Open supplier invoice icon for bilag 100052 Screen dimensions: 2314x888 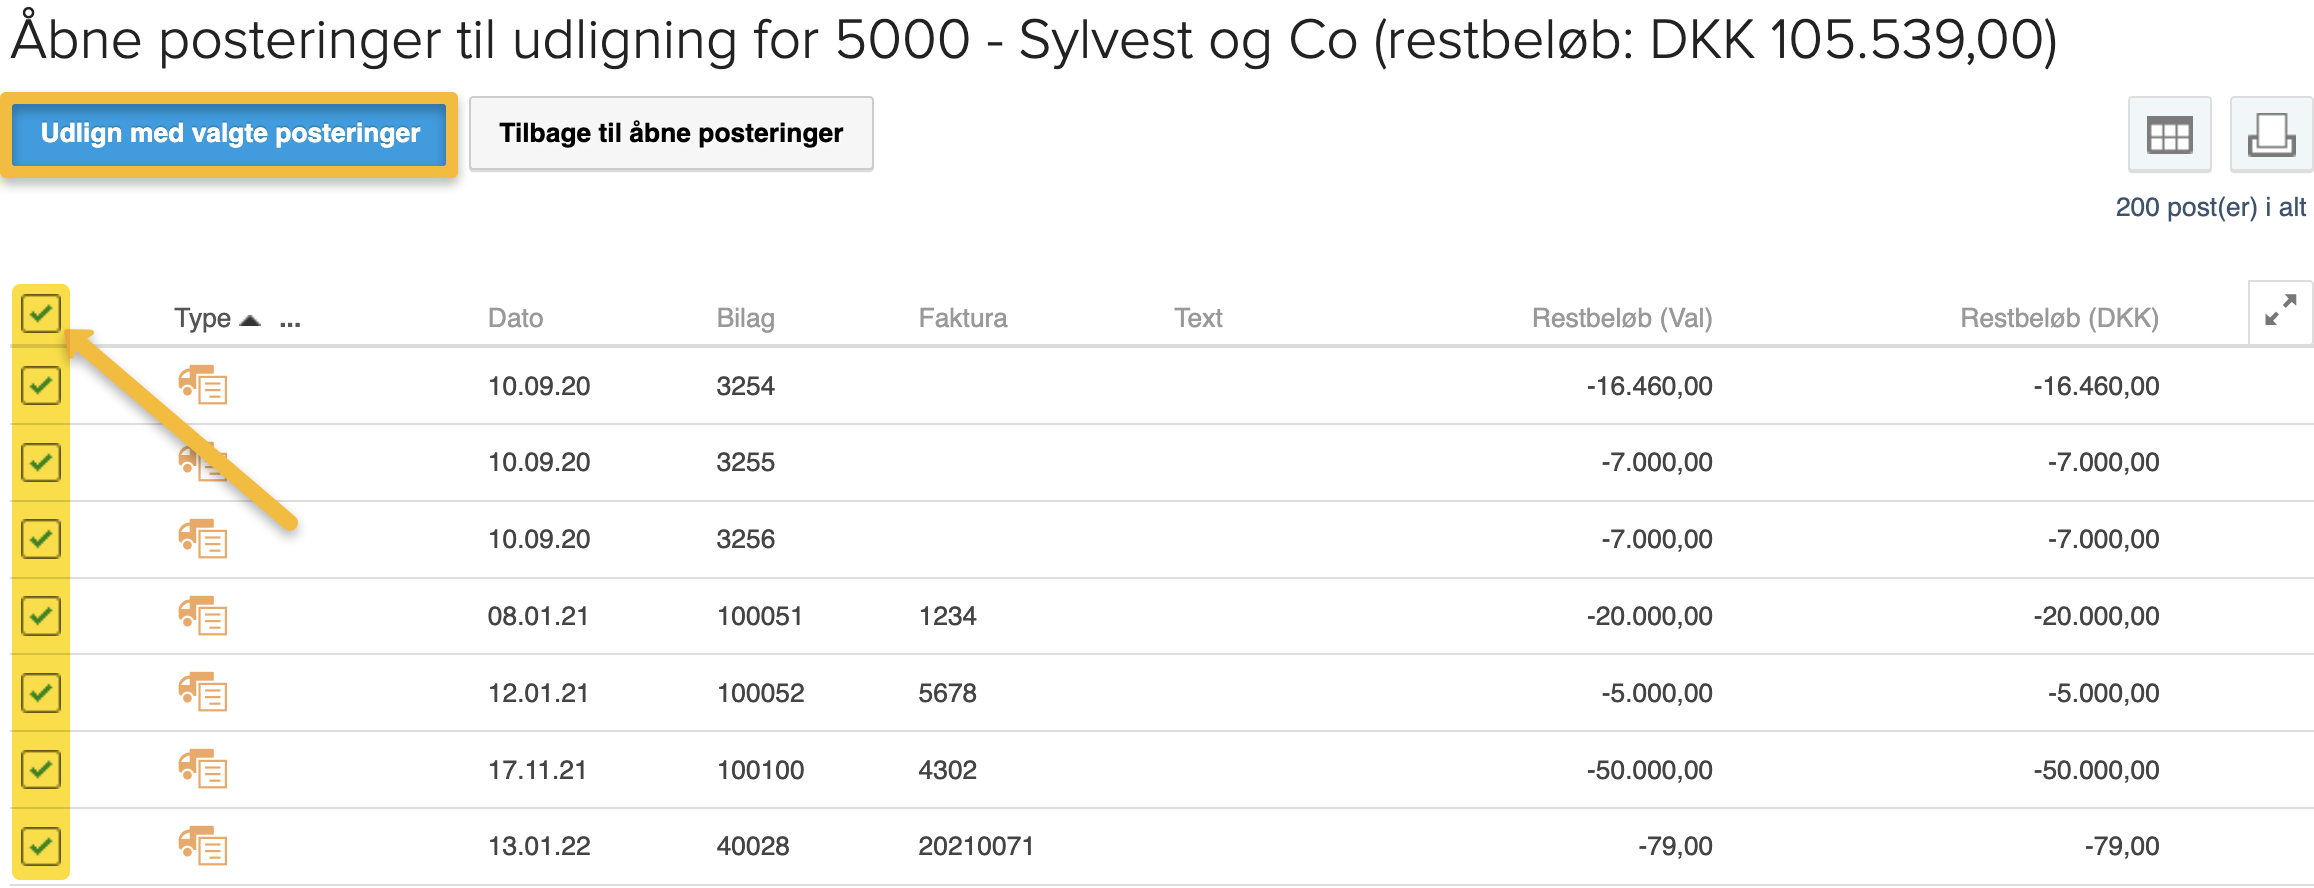(203, 692)
